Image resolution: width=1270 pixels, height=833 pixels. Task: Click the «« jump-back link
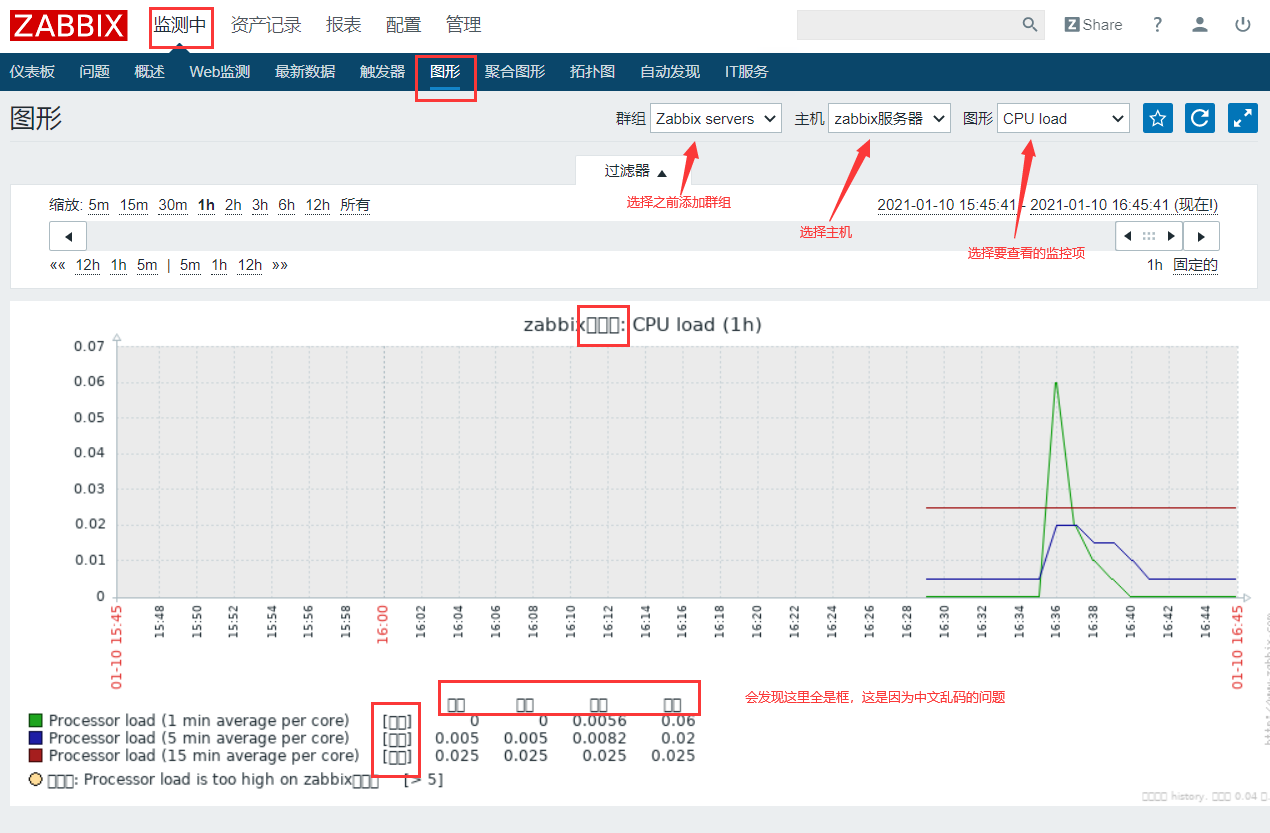tap(57, 265)
